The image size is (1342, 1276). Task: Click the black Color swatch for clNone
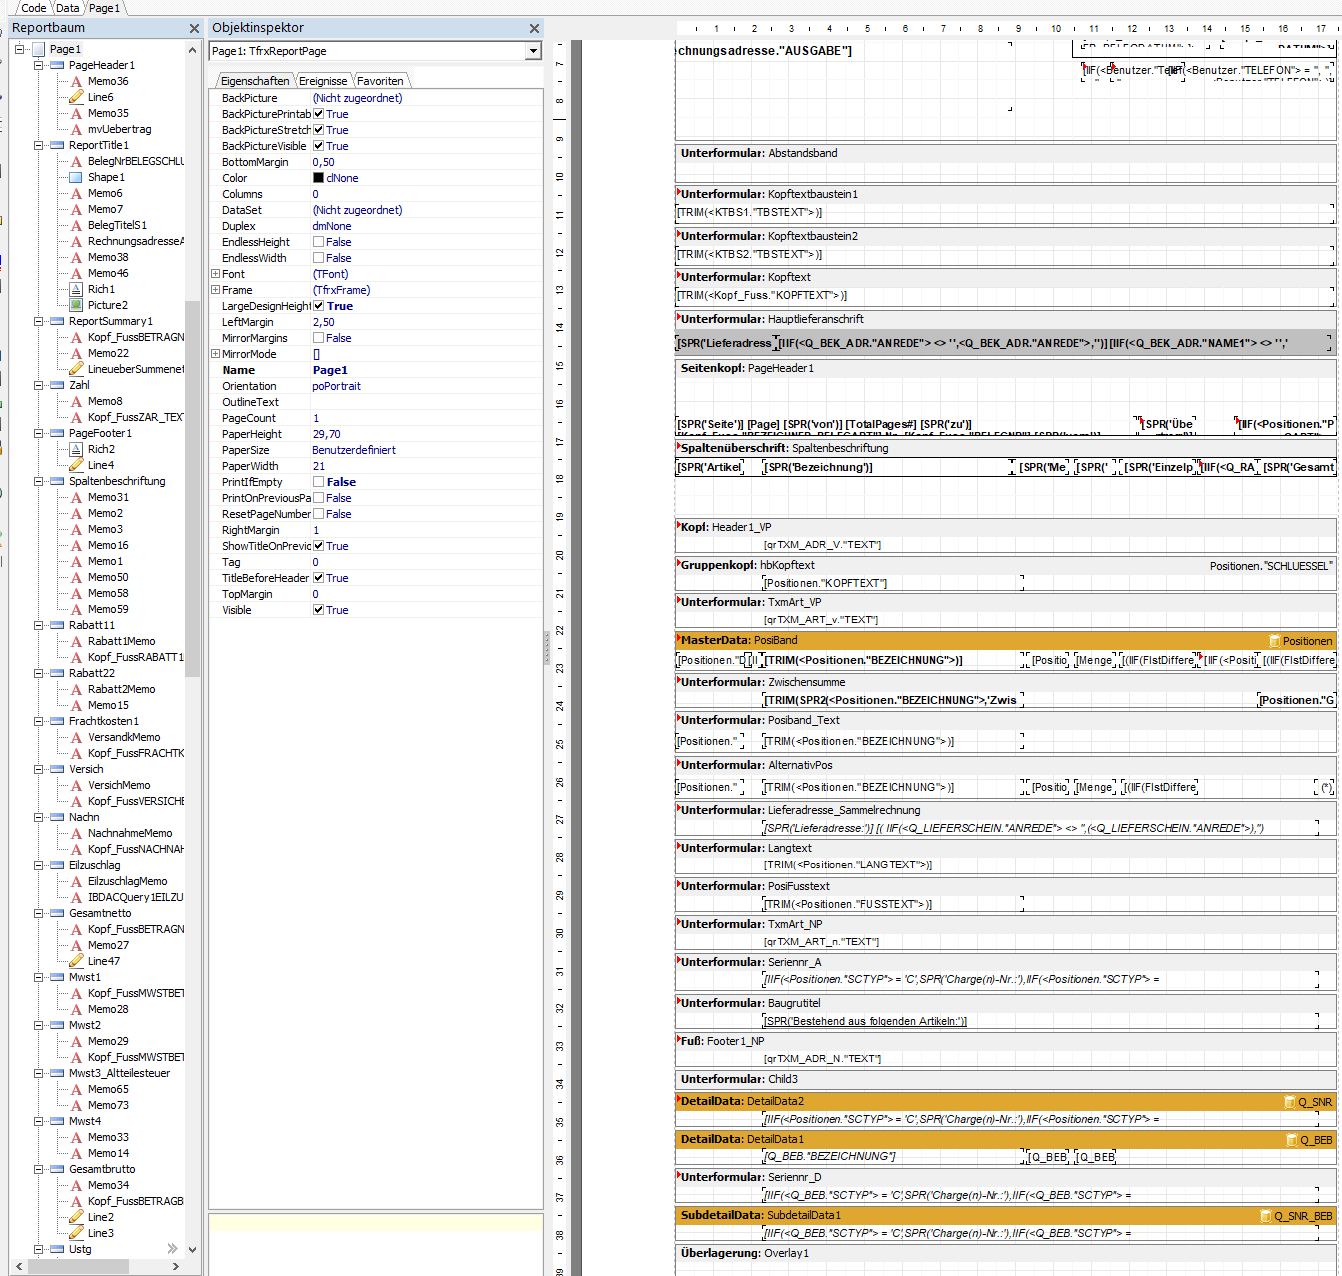point(318,178)
